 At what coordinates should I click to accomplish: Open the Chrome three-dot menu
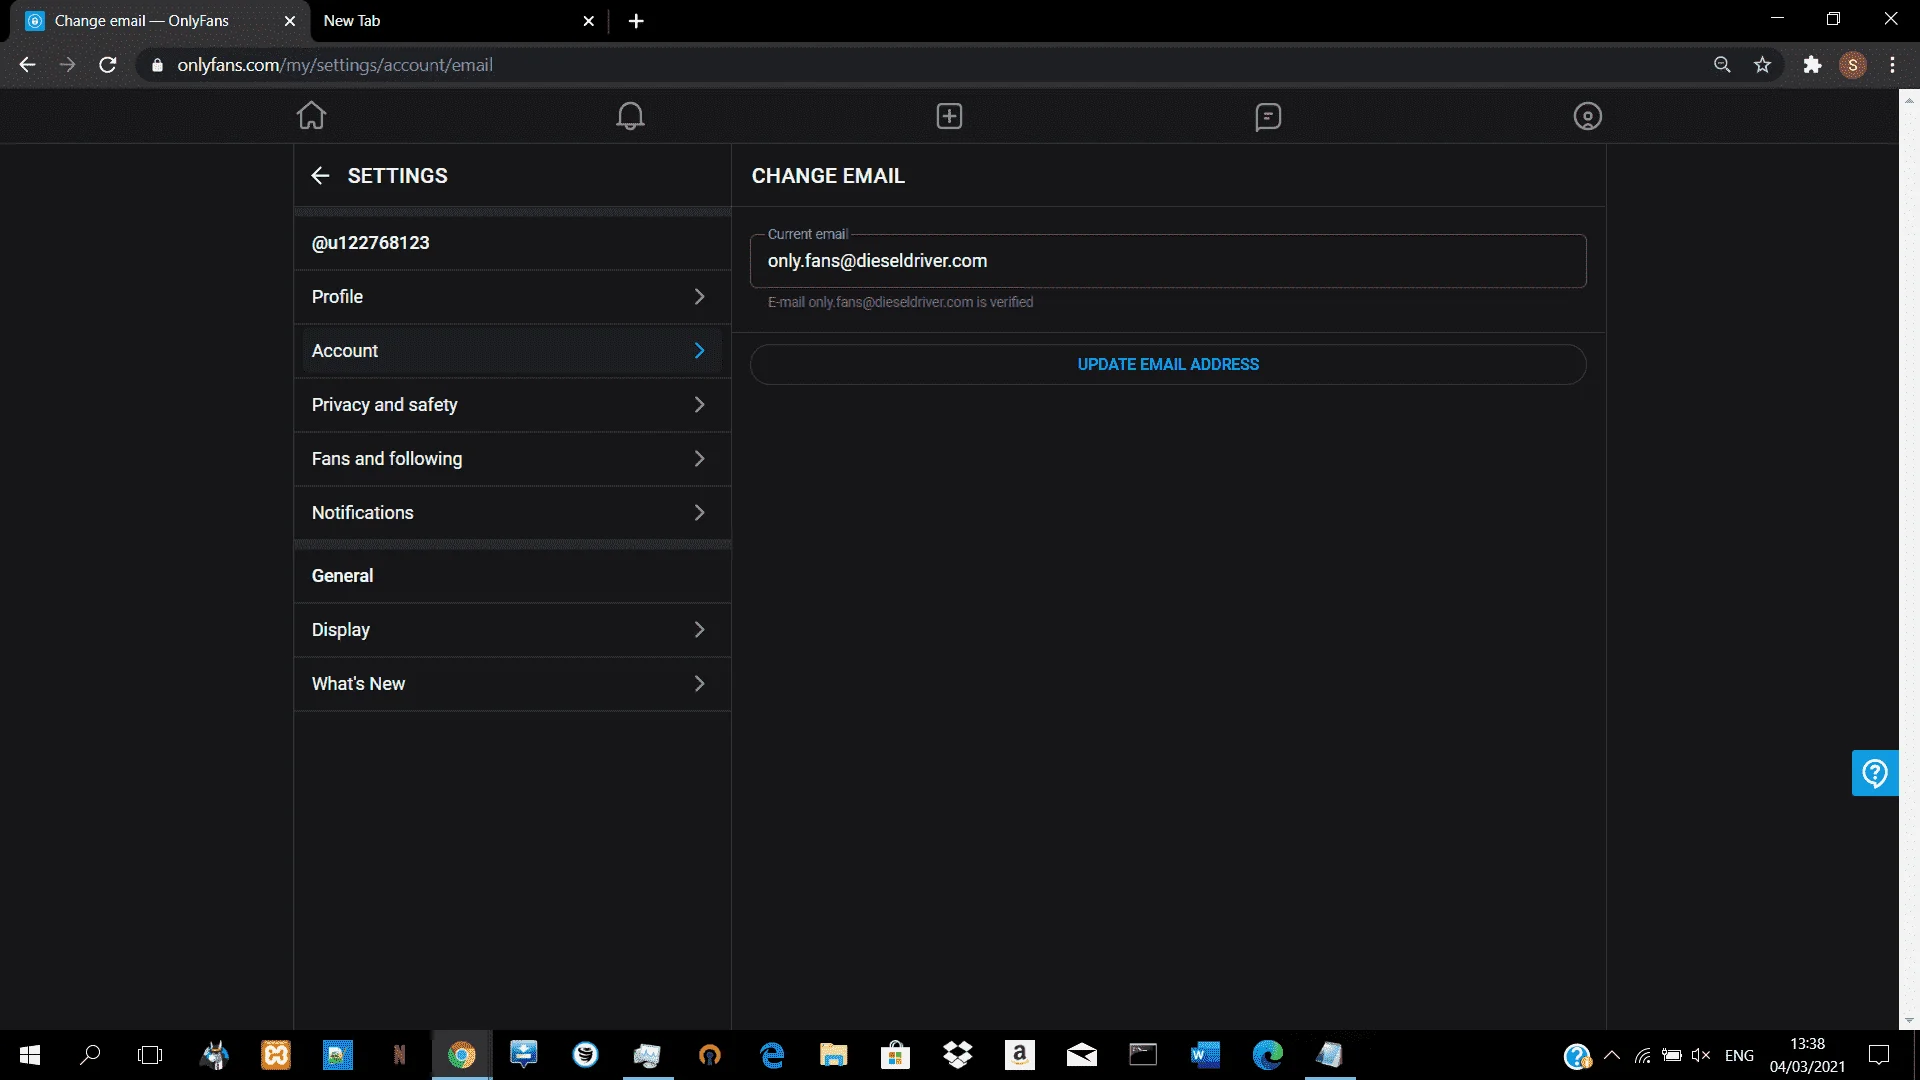pyautogui.click(x=1892, y=65)
